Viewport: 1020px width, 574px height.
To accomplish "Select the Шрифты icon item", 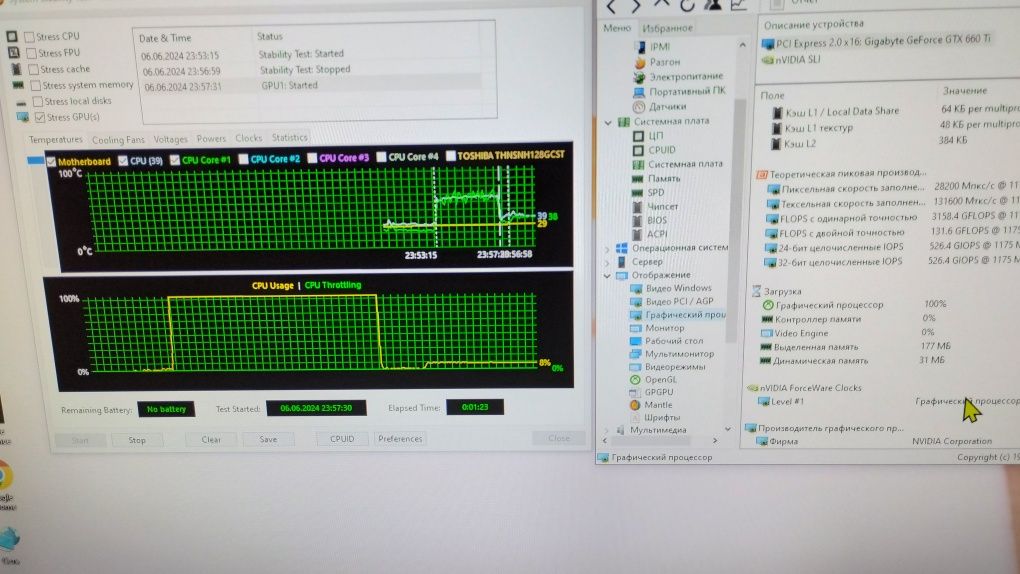I will (635, 418).
